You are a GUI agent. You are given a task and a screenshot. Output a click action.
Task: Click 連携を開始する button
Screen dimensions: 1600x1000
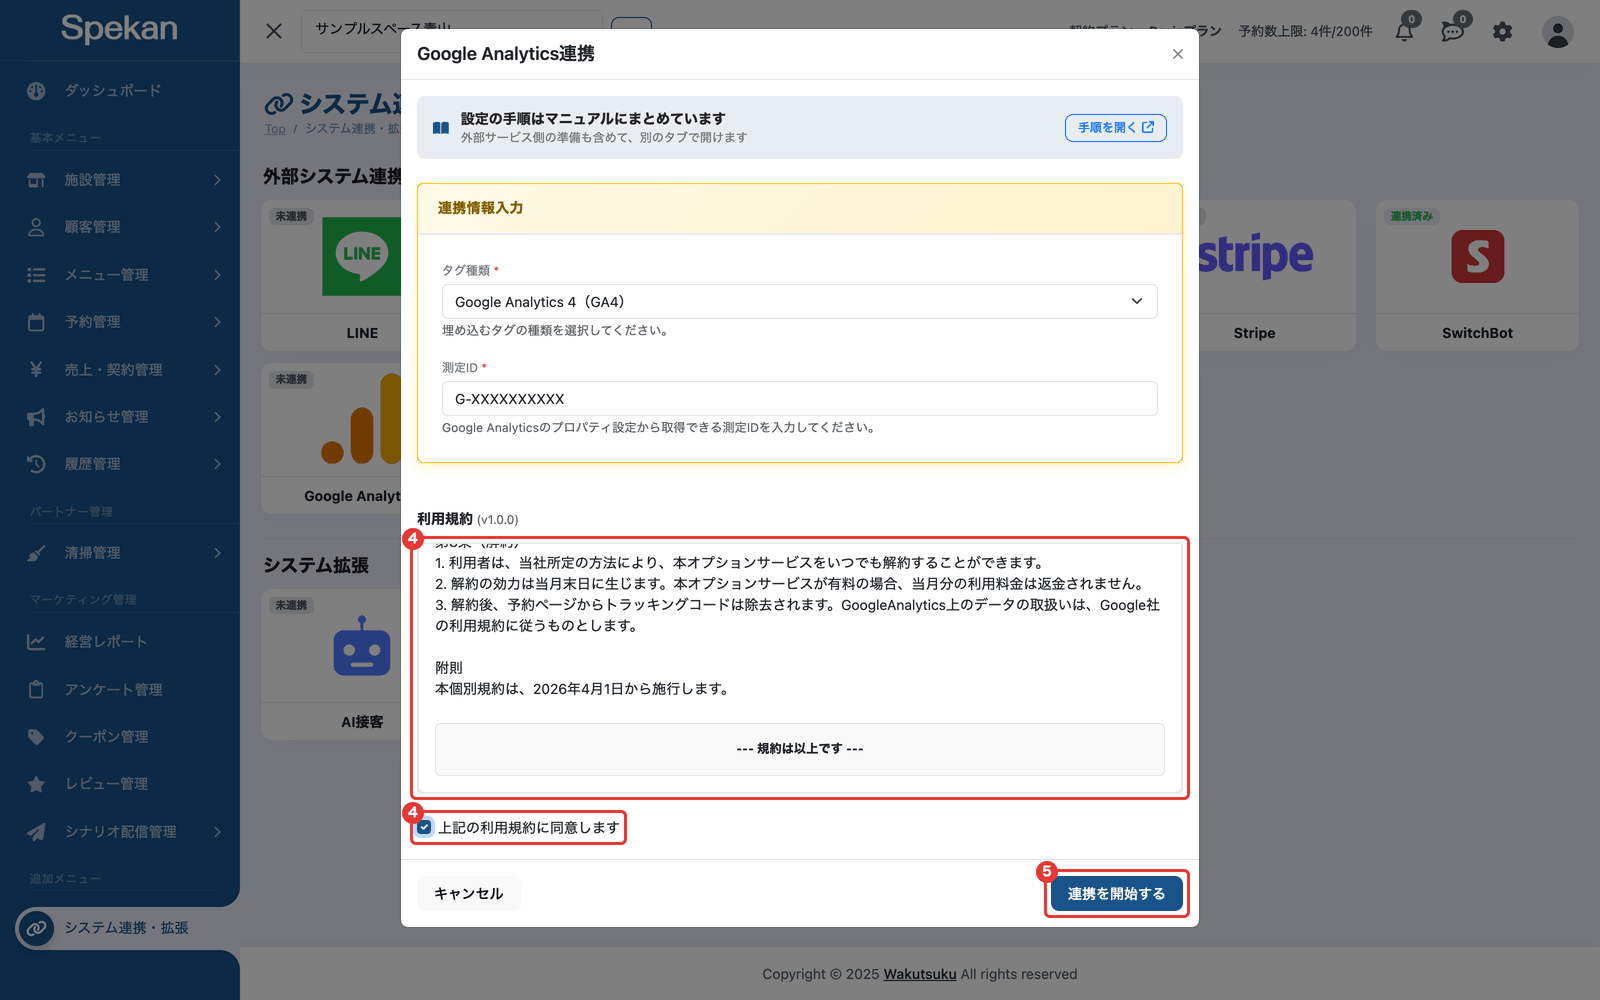1116,893
